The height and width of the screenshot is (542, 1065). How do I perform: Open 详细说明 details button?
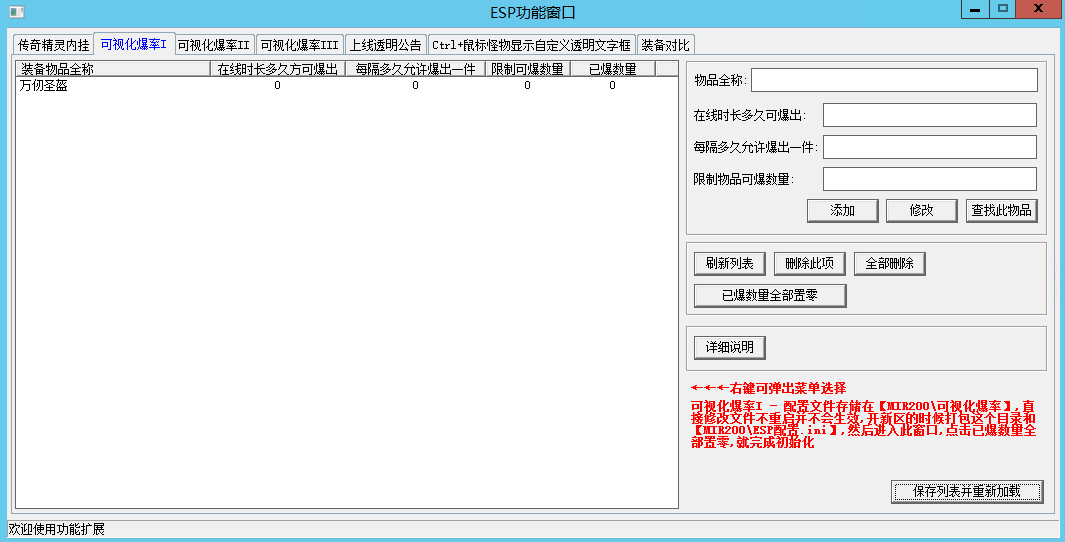pos(730,348)
